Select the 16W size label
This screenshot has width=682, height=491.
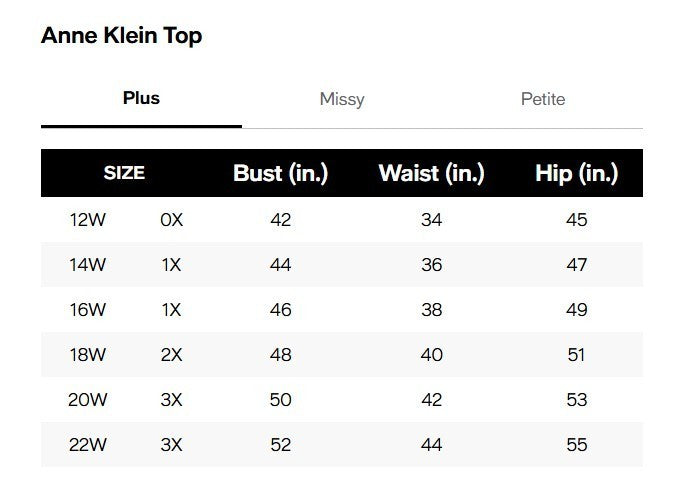[x=87, y=310]
